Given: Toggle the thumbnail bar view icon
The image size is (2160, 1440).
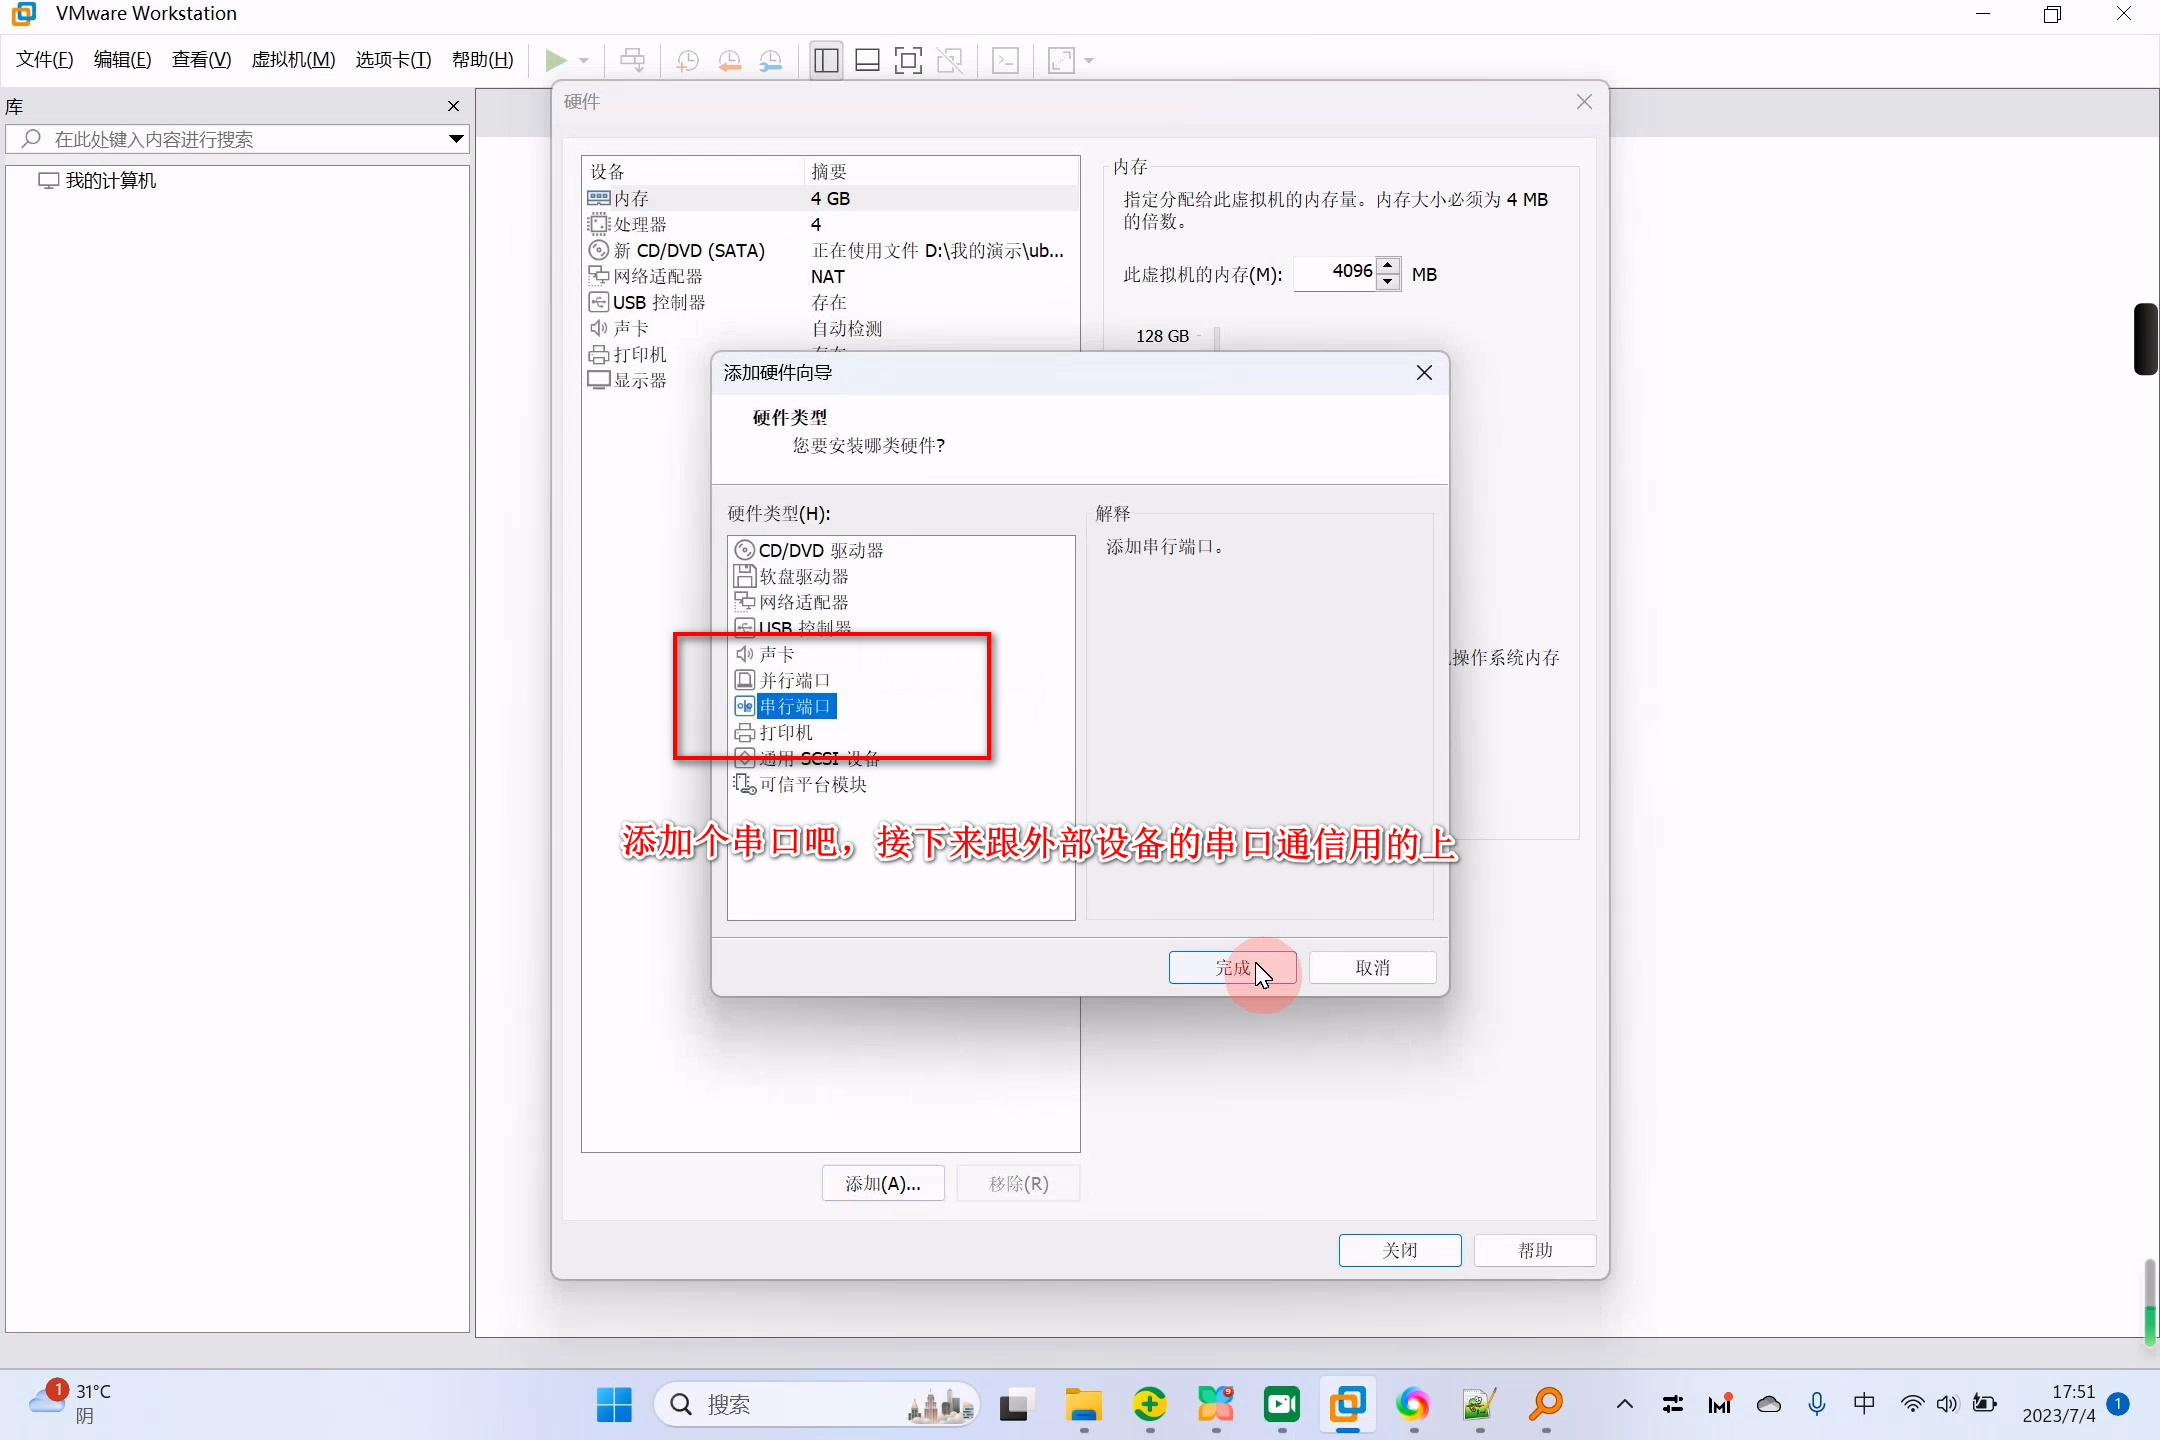Looking at the screenshot, I should [867, 61].
